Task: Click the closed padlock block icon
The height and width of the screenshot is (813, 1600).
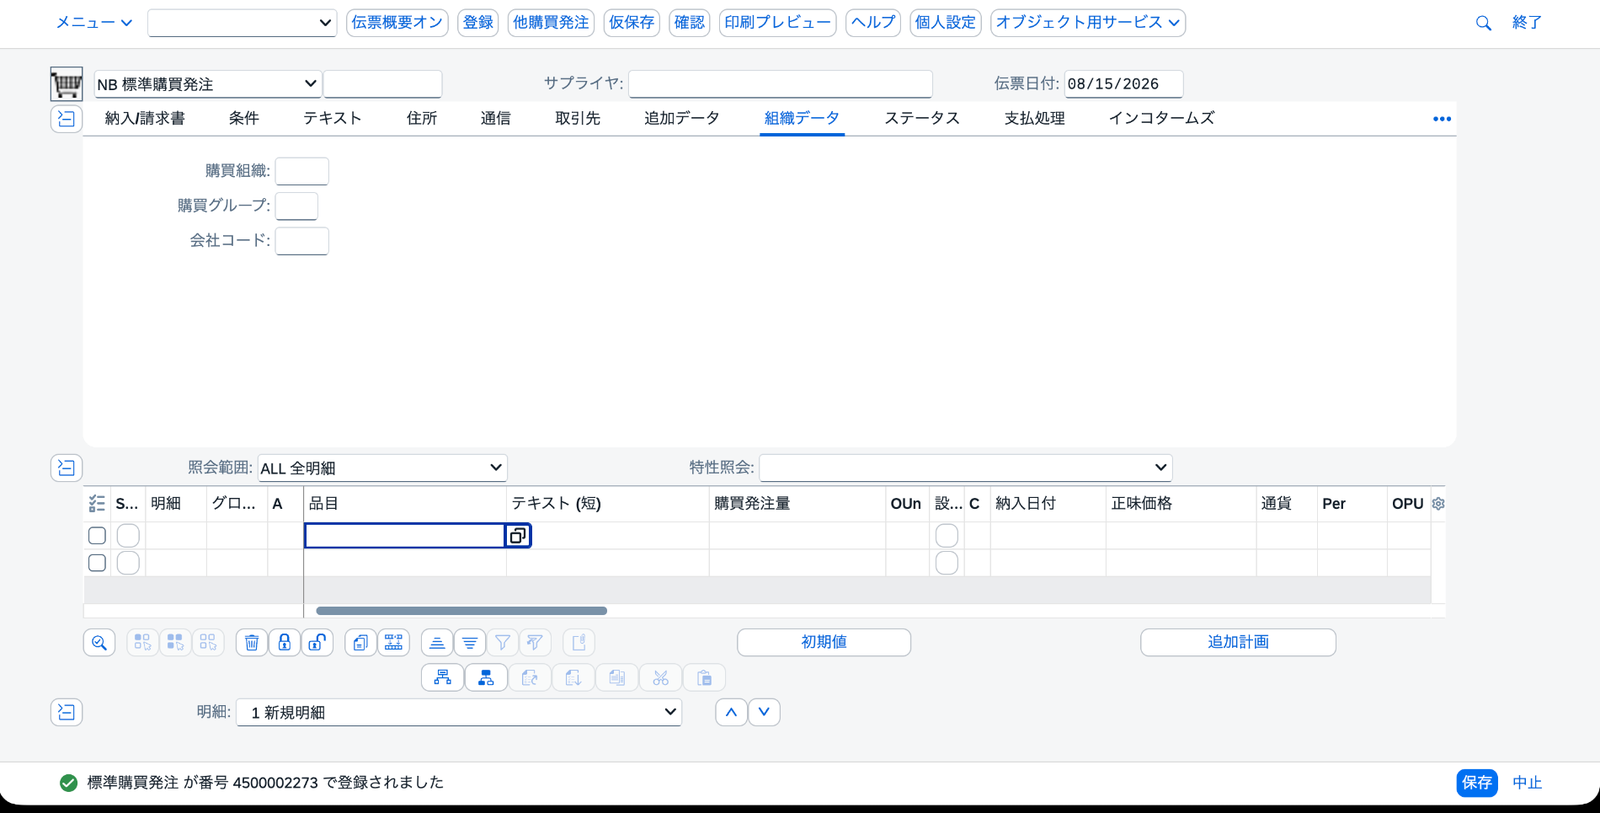Action: click(x=285, y=643)
